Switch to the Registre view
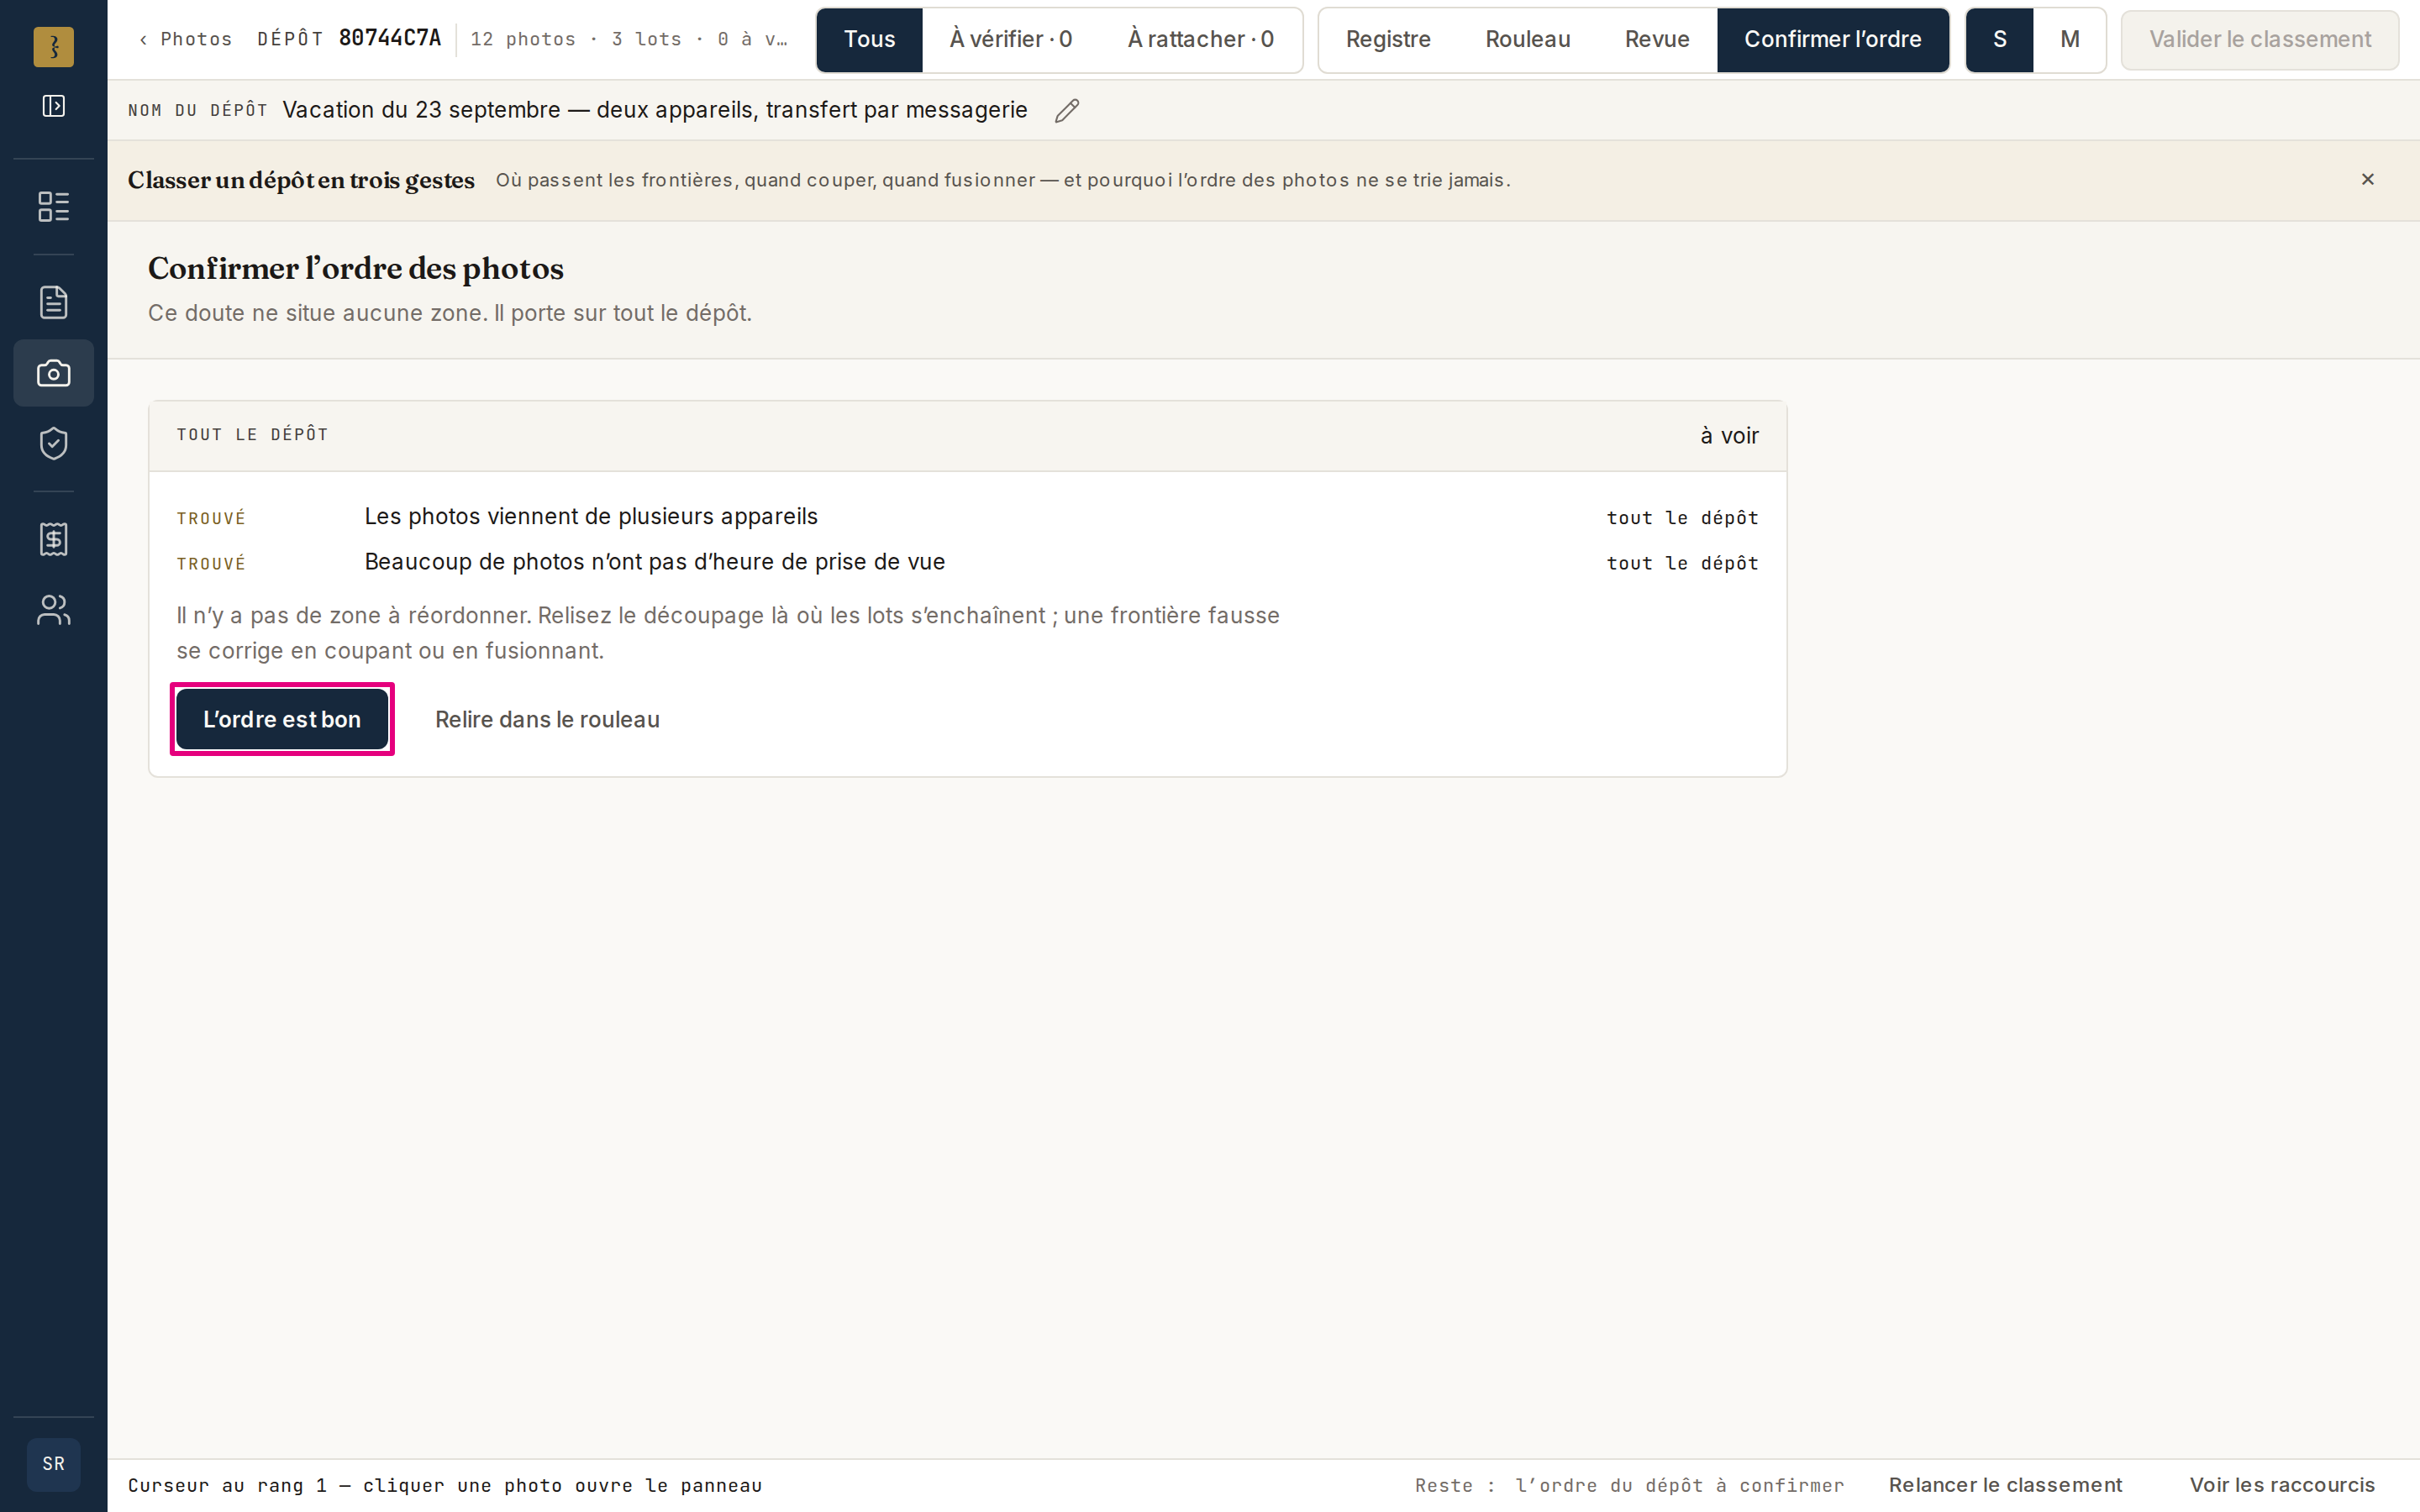 tap(1388, 39)
